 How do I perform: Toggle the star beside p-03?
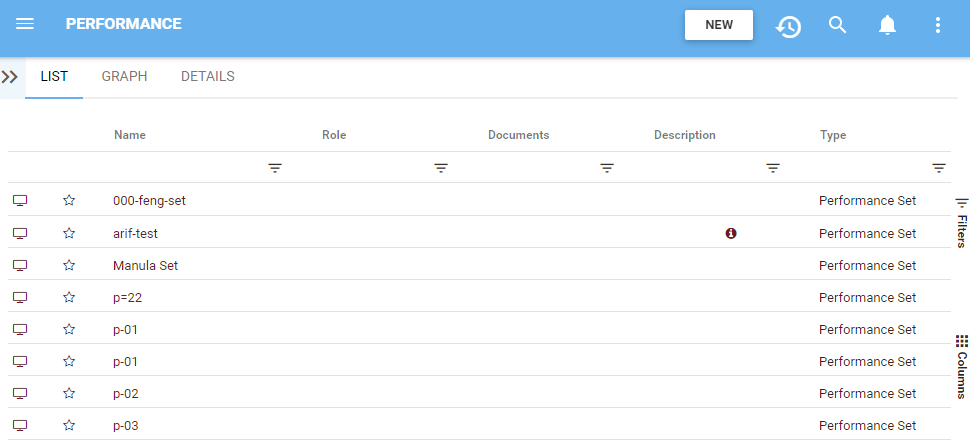pos(69,426)
